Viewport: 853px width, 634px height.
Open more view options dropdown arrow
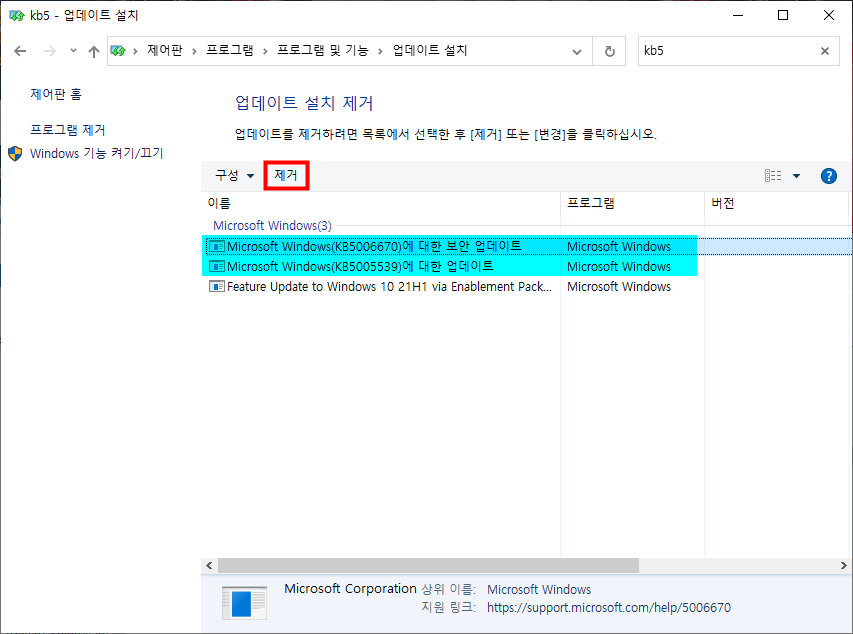click(x=796, y=176)
